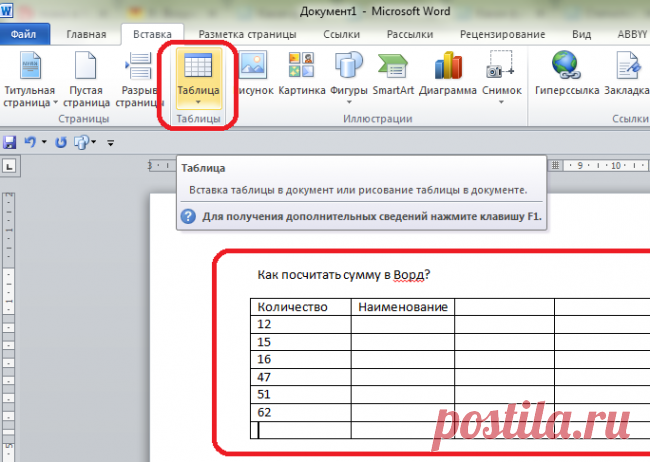Open the Рассылки tab
This screenshot has height=462, width=650.
(410, 34)
